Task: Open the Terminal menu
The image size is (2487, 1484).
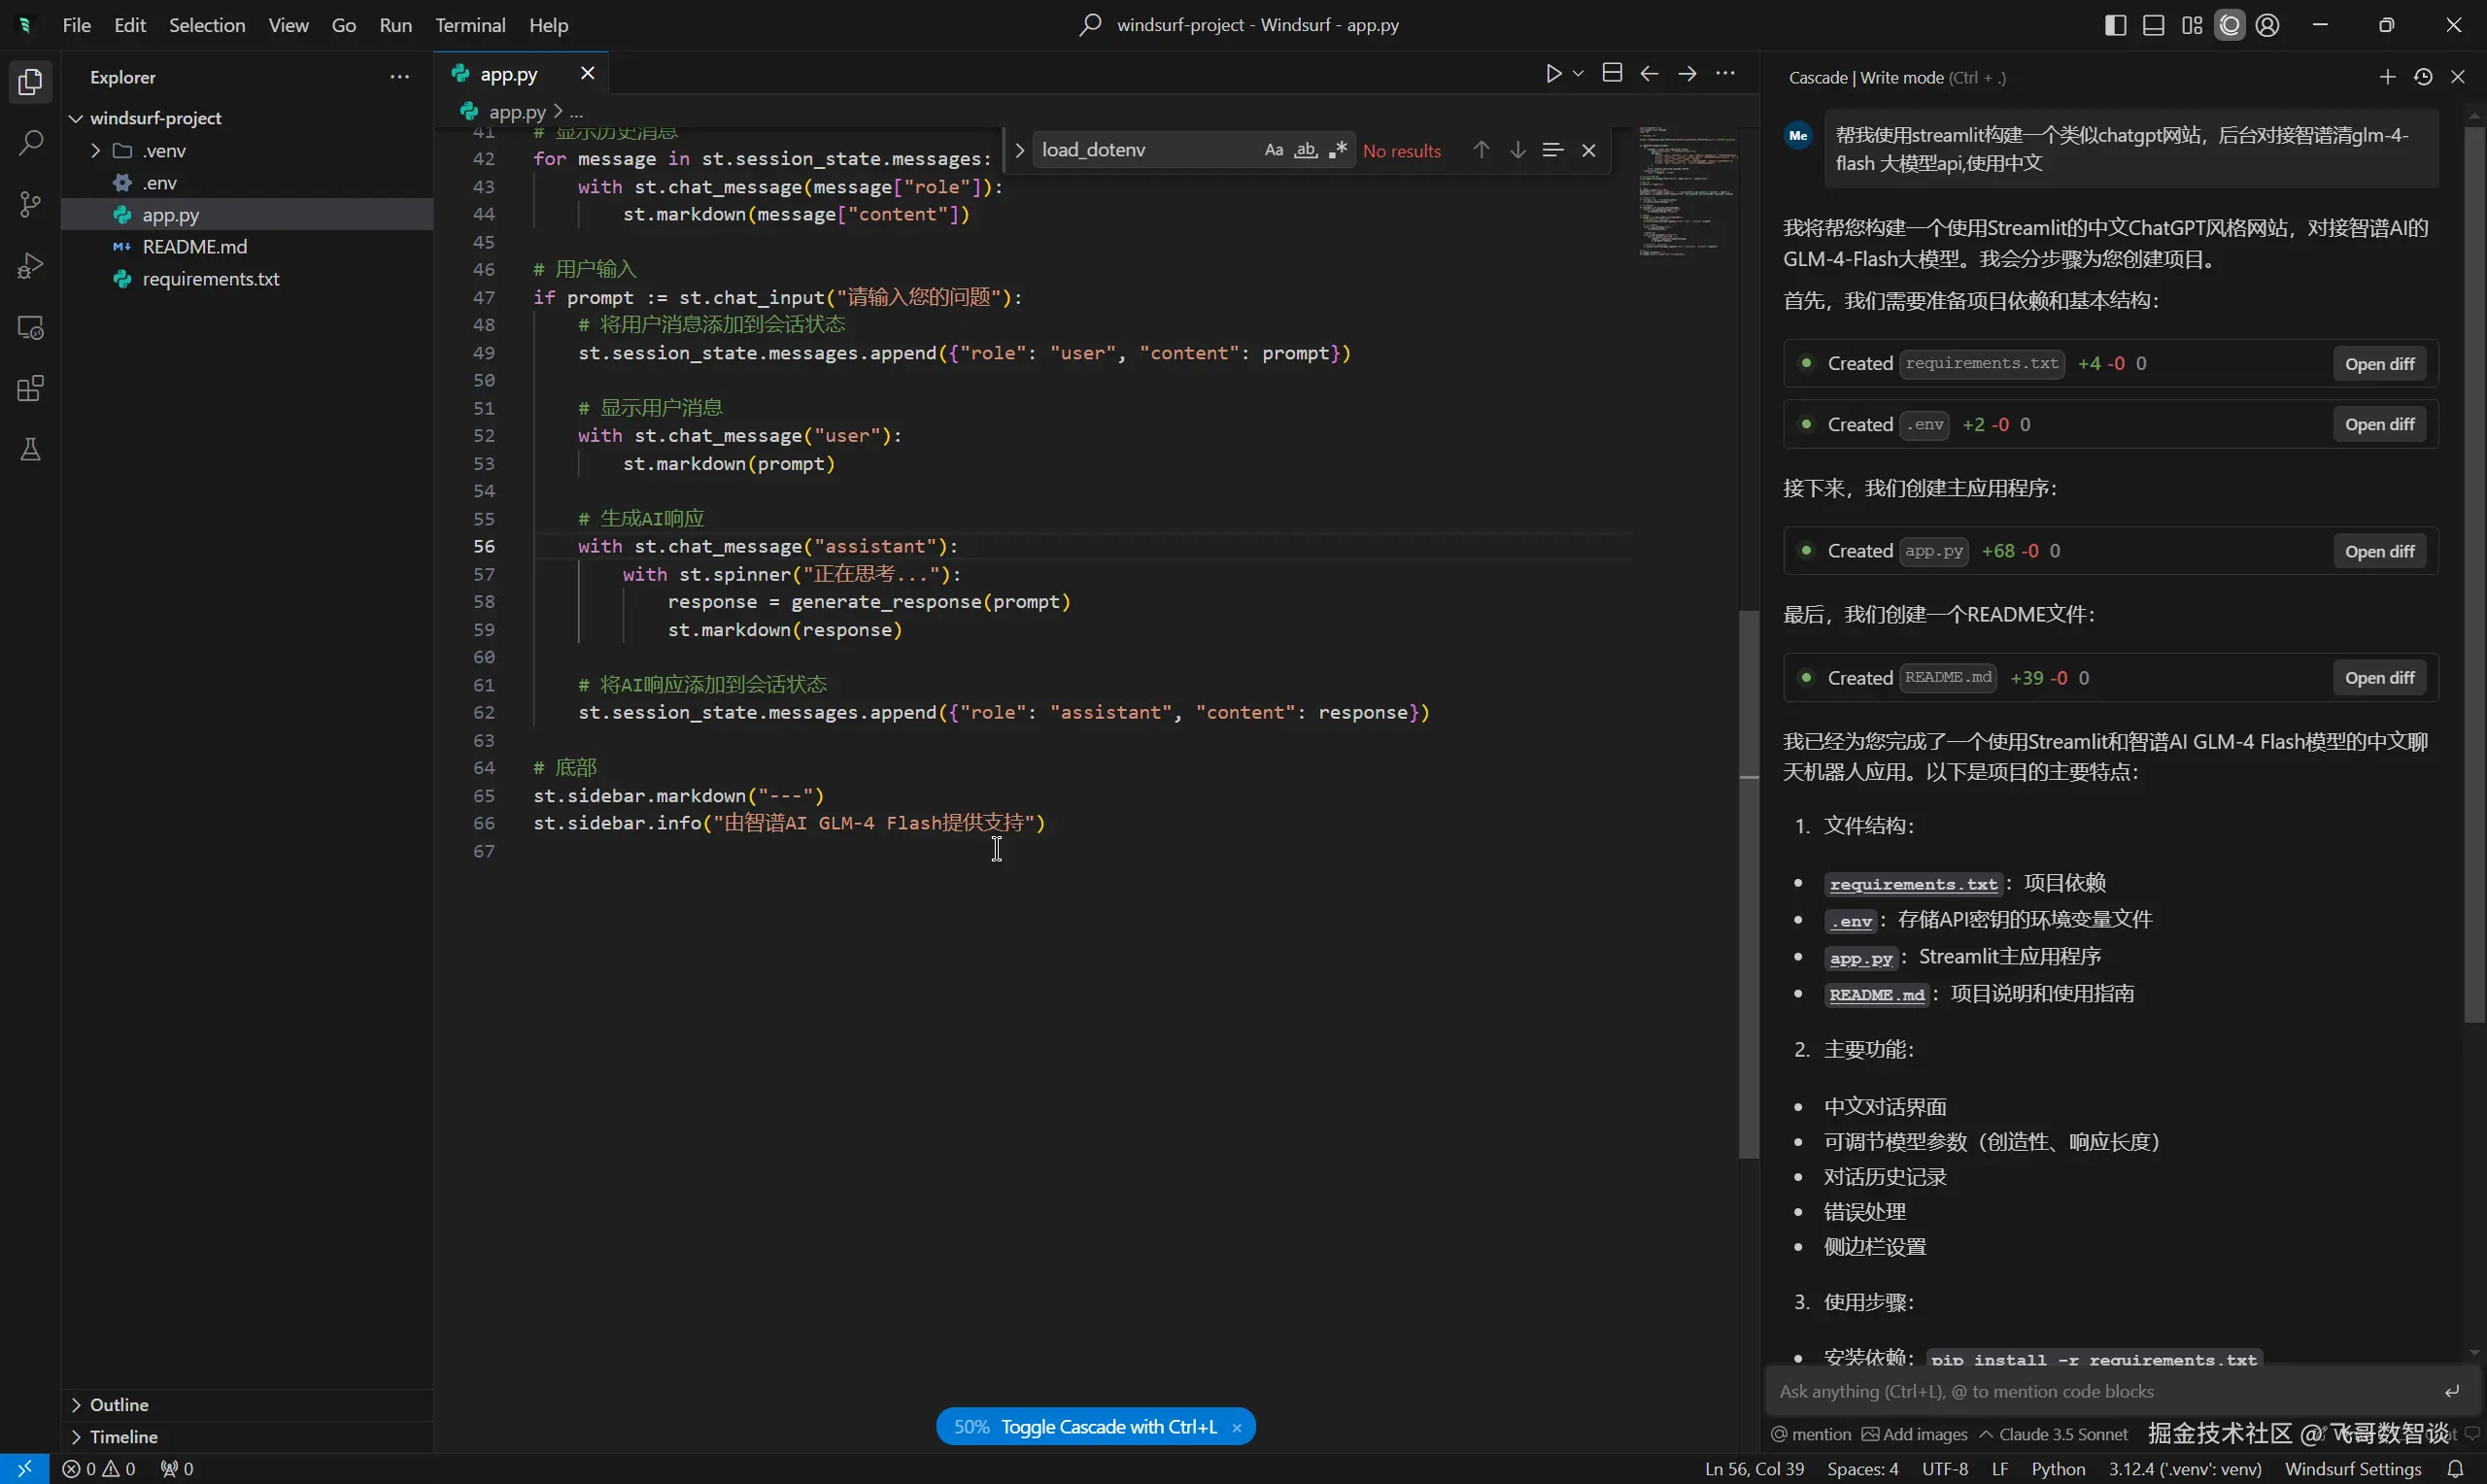Action: point(469,25)
